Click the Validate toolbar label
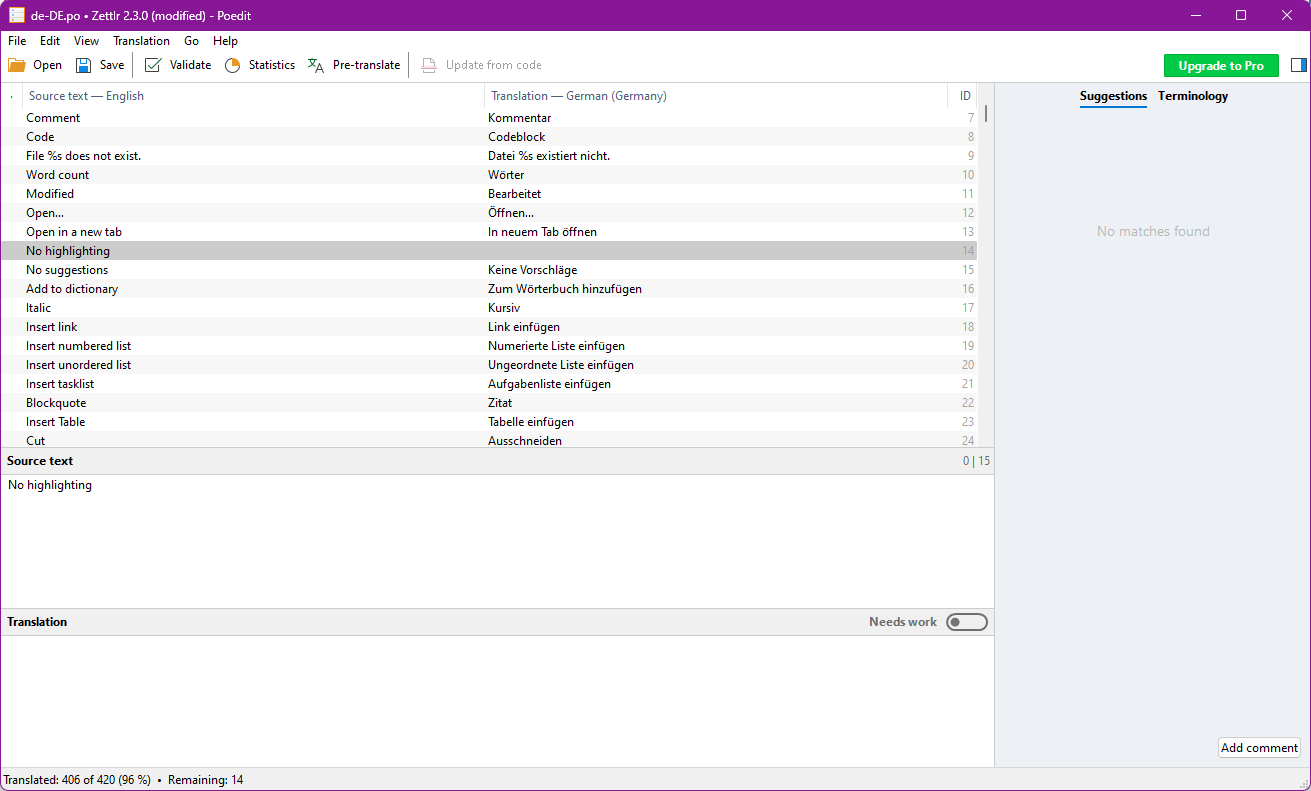 click(190, 65)
